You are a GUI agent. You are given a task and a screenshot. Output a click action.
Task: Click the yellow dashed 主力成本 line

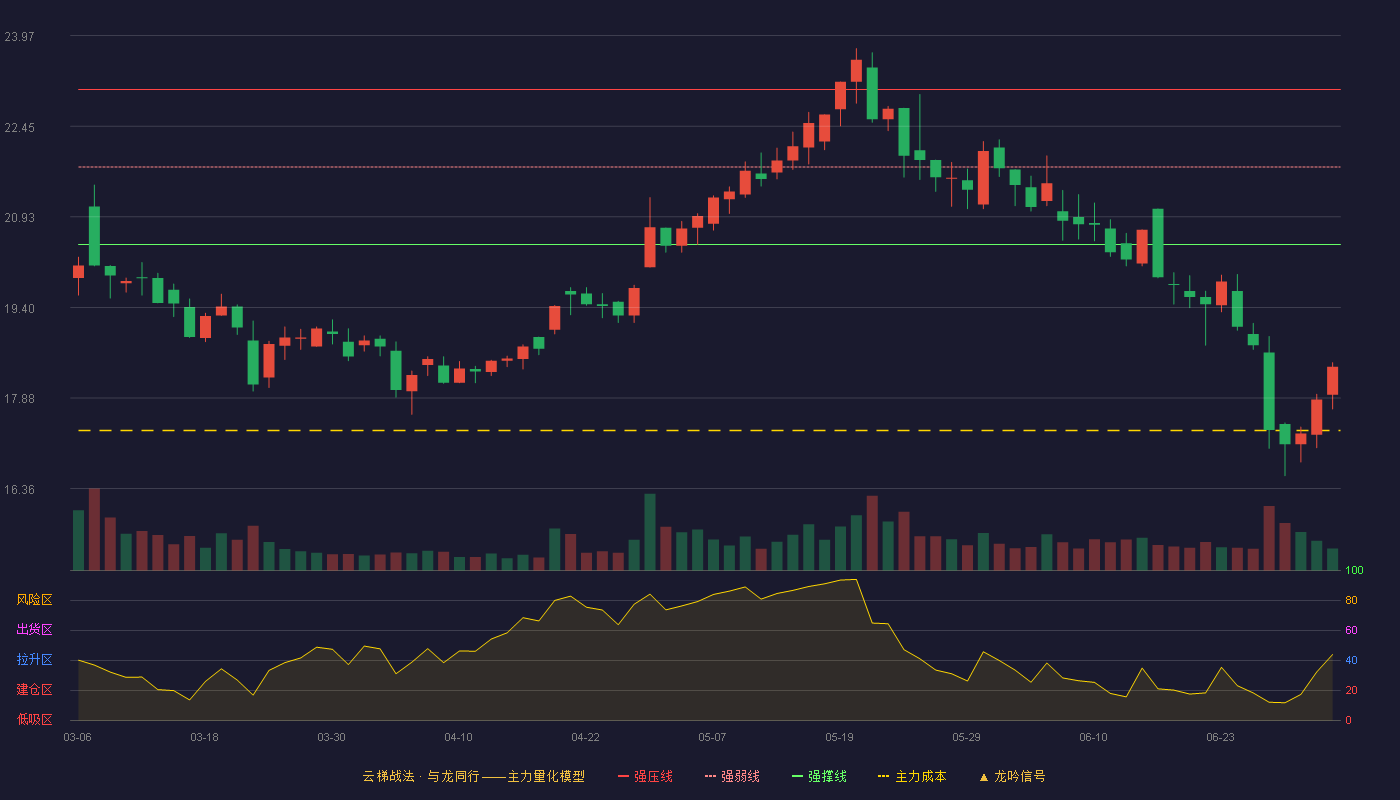(709, 430)
